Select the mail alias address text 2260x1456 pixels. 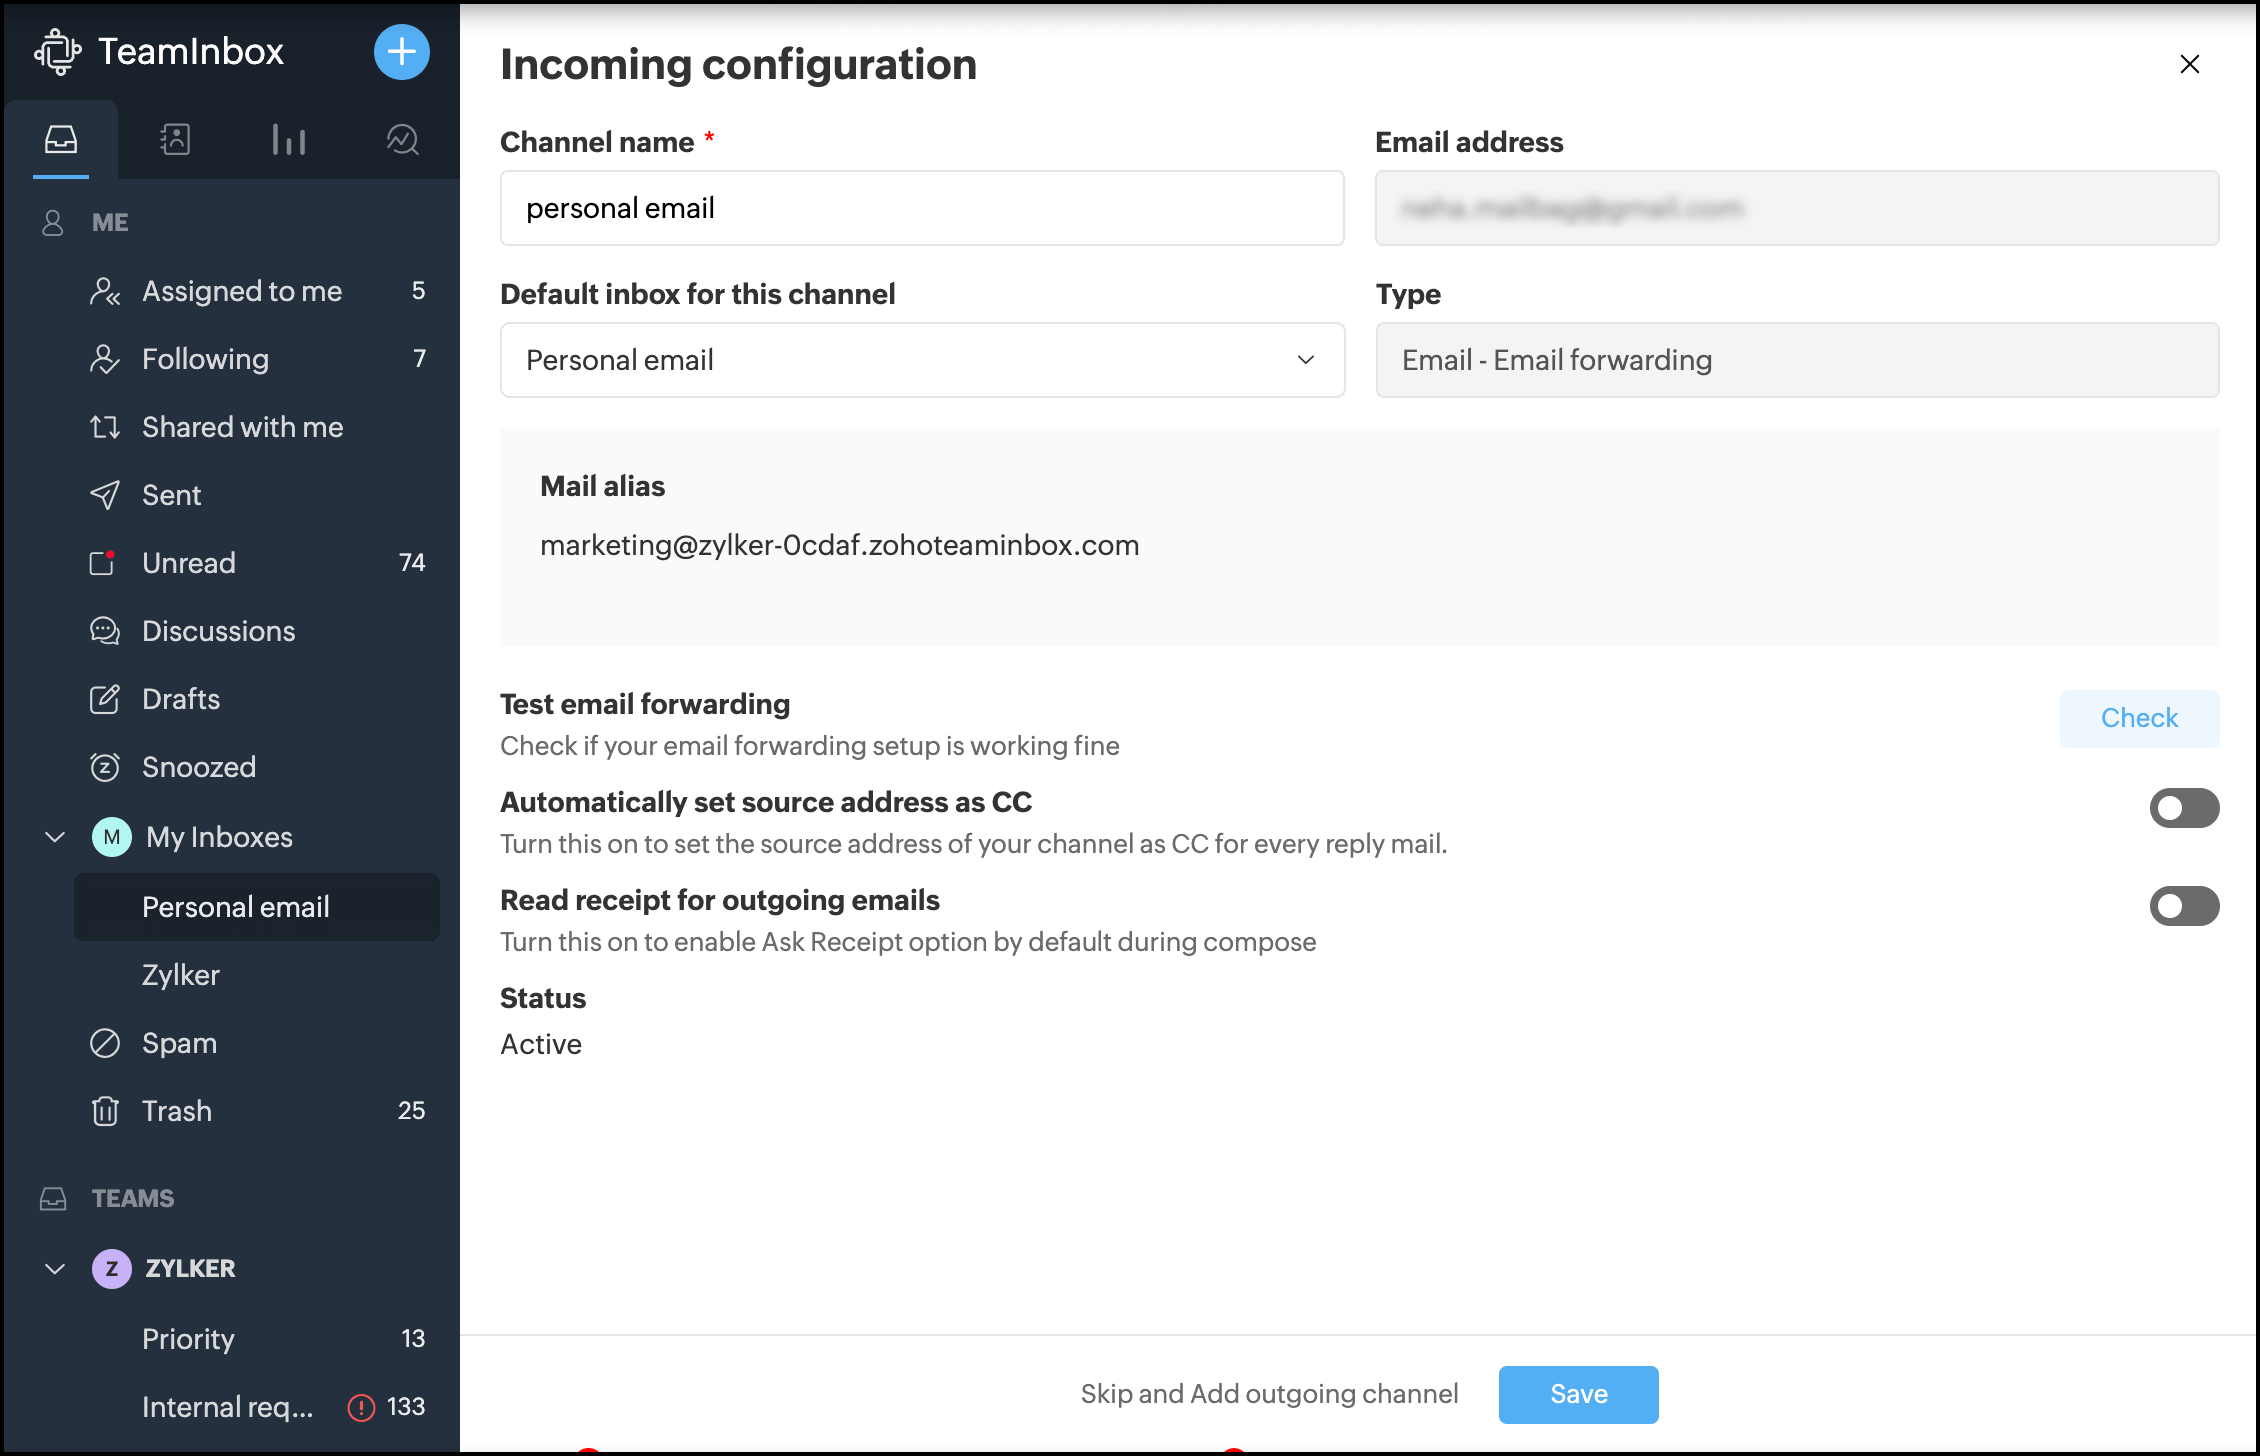pos(840,545)
